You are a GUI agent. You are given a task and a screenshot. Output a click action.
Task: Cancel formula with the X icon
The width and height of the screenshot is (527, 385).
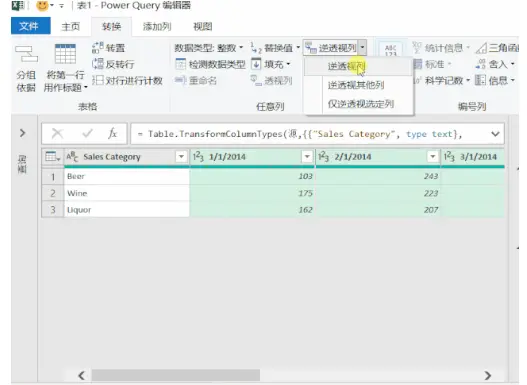click(57, 134)
